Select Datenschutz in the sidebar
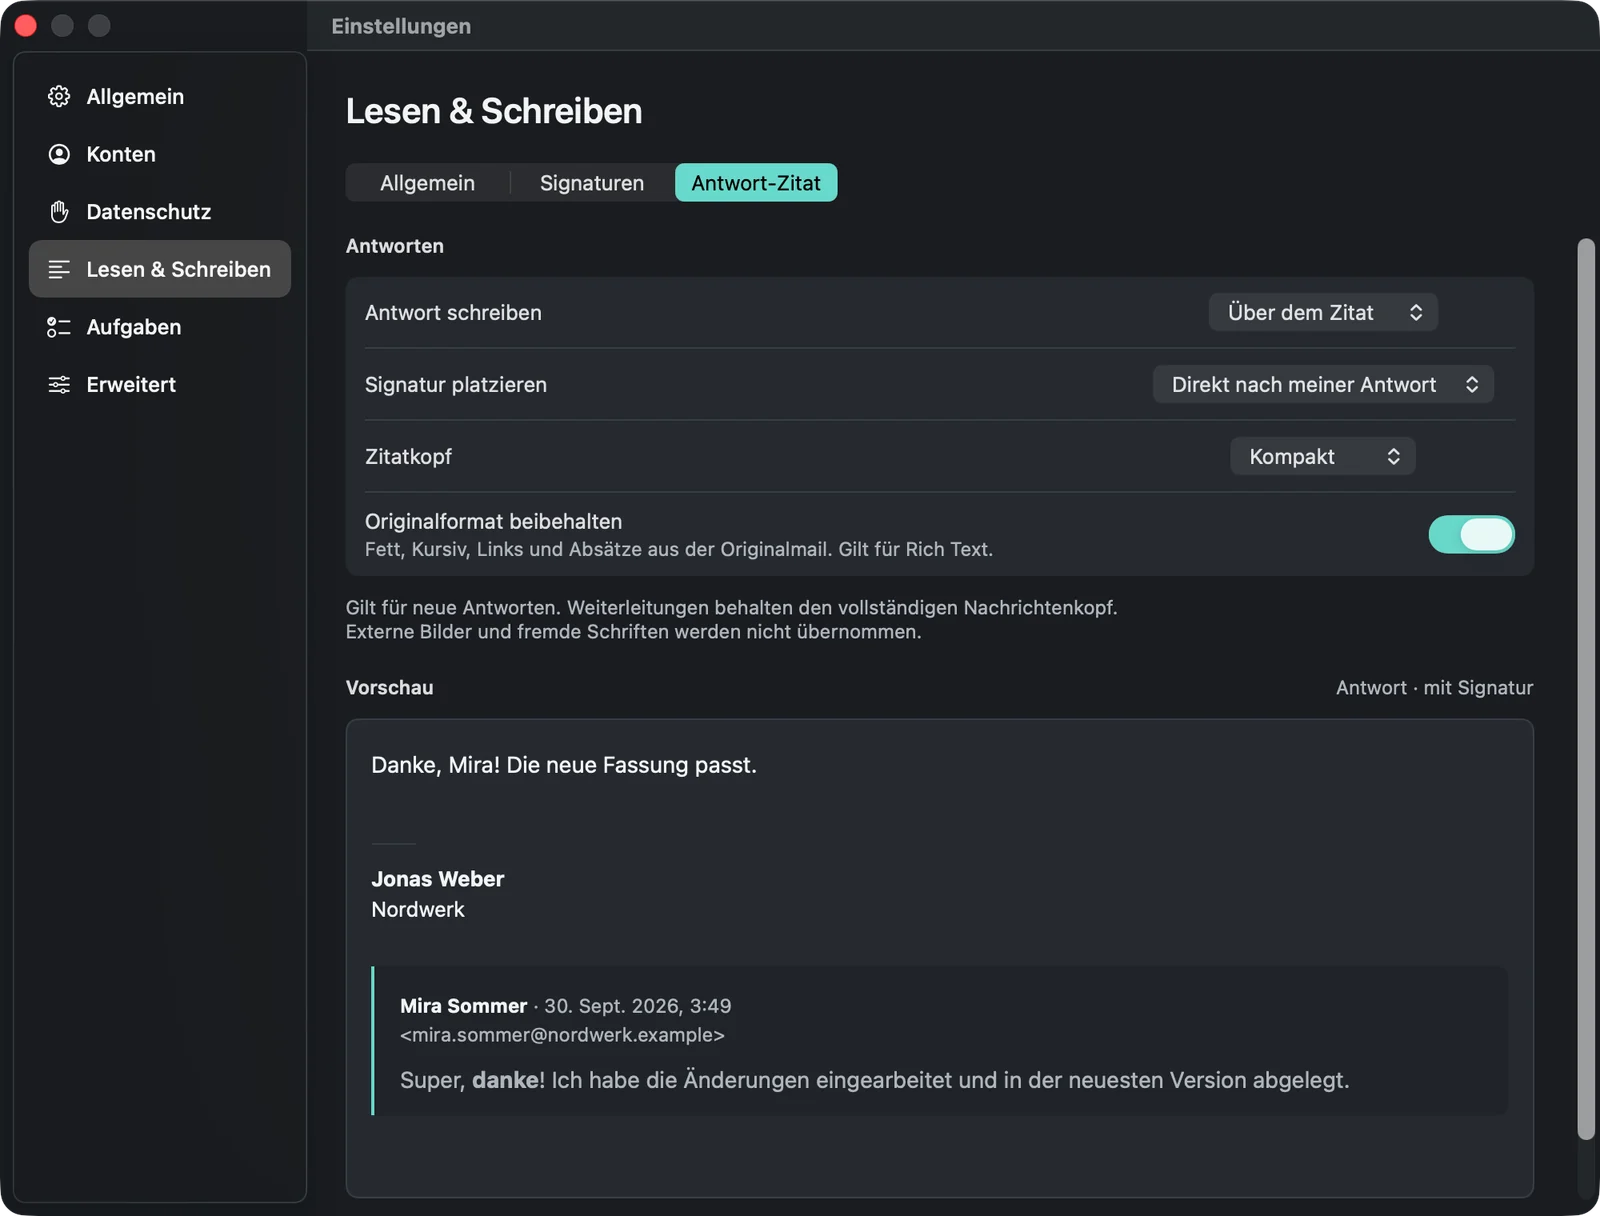 pyautogui.click(x=160, y=211)
